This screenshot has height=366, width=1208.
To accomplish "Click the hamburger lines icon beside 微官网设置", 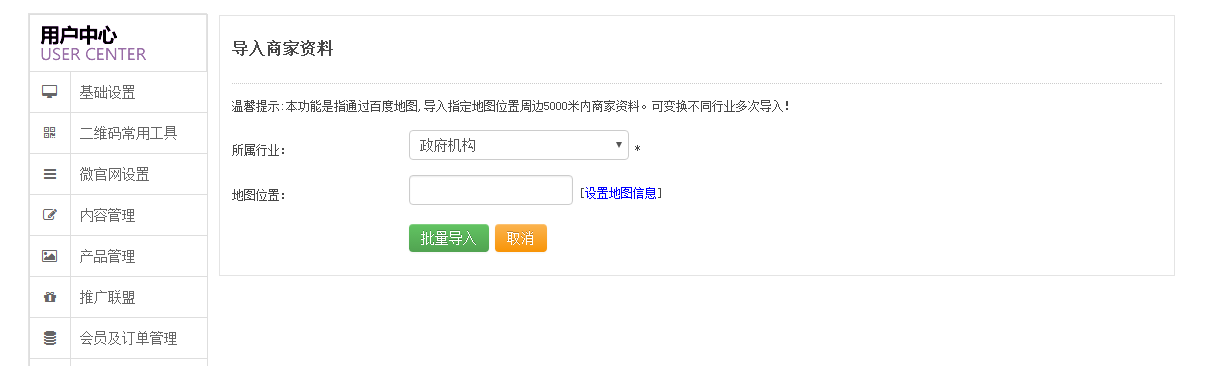I will click(50, 174).
